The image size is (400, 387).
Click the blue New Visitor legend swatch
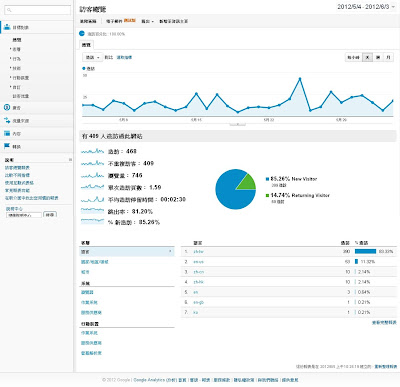267,179
